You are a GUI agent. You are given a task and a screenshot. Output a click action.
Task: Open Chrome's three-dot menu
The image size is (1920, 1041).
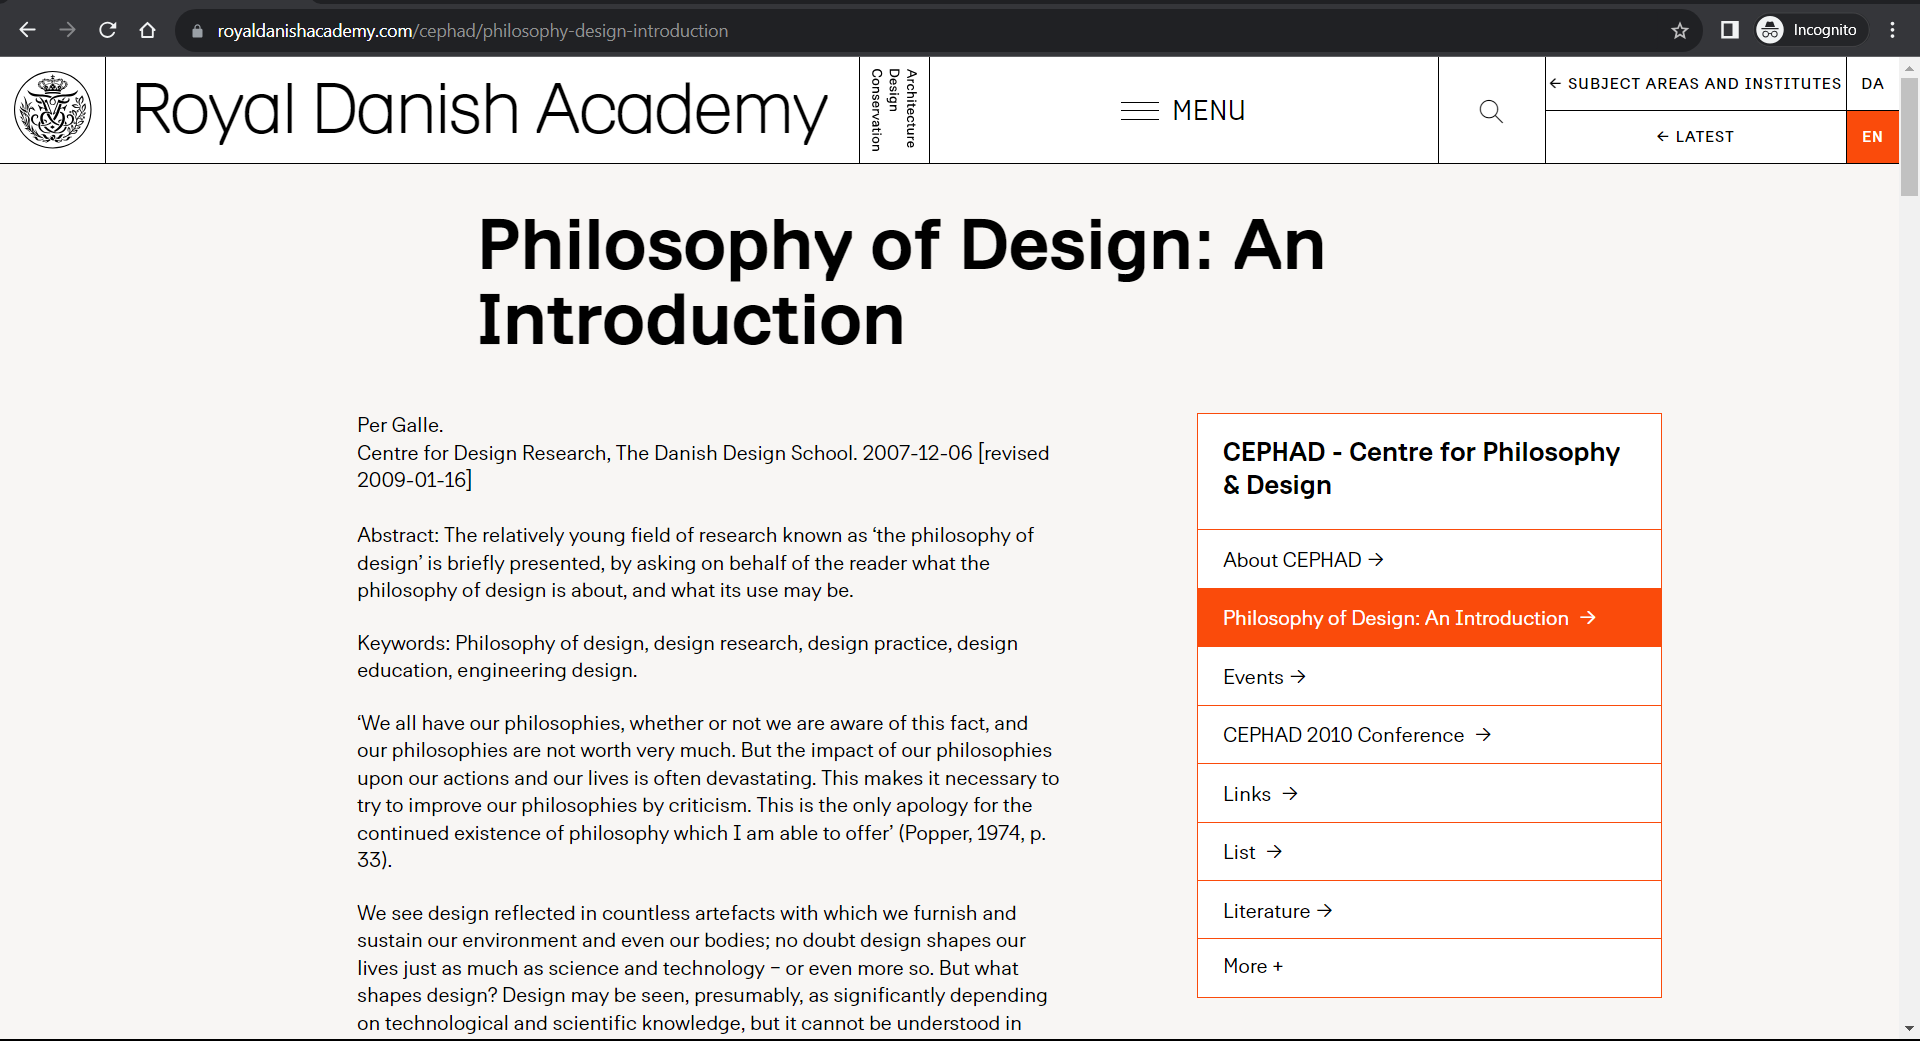(1892, 30)
